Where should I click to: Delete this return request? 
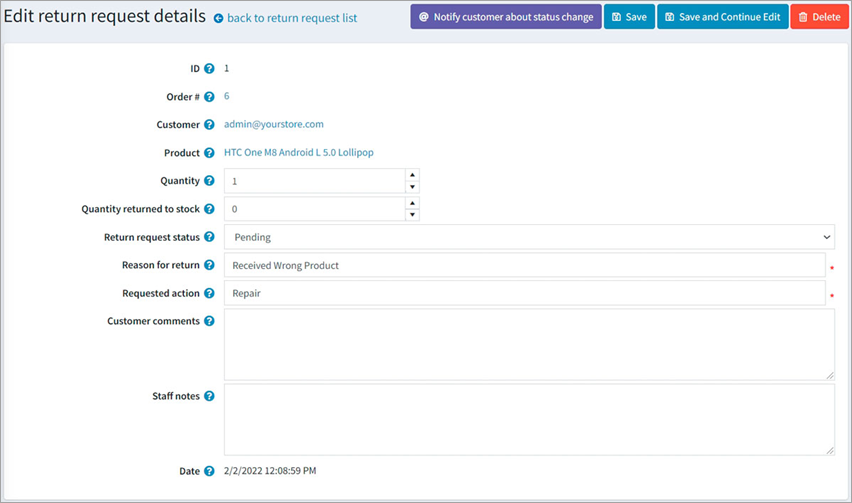(819, 17)
